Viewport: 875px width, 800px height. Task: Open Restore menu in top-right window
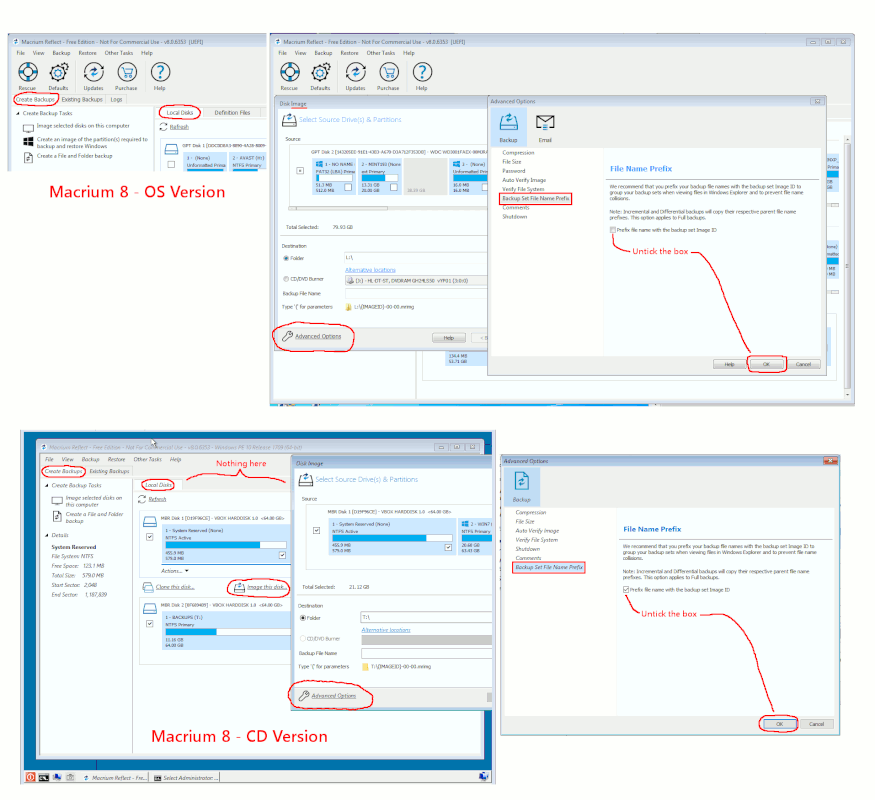point(349,53)
